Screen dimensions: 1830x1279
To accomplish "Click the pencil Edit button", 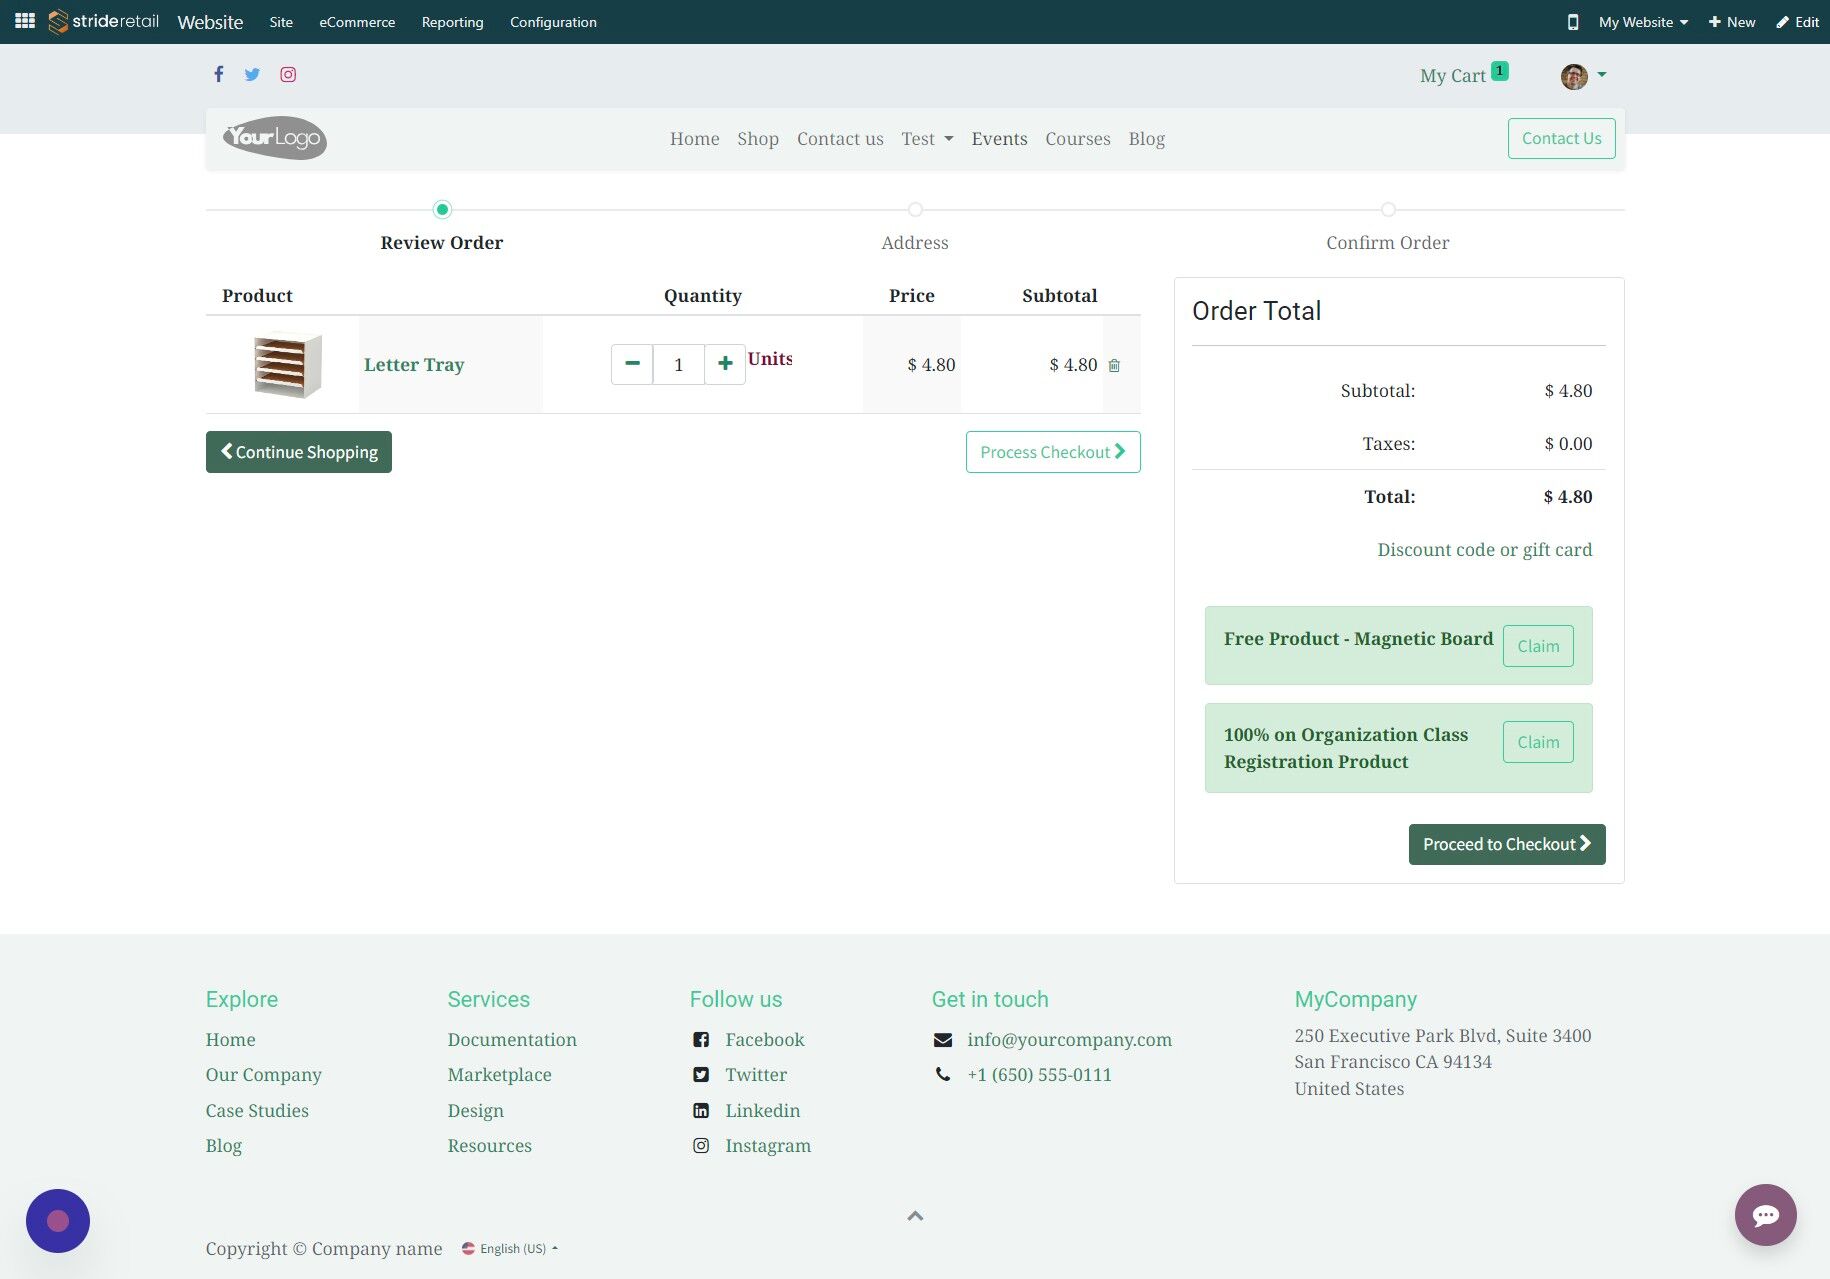I will 1797,22.
